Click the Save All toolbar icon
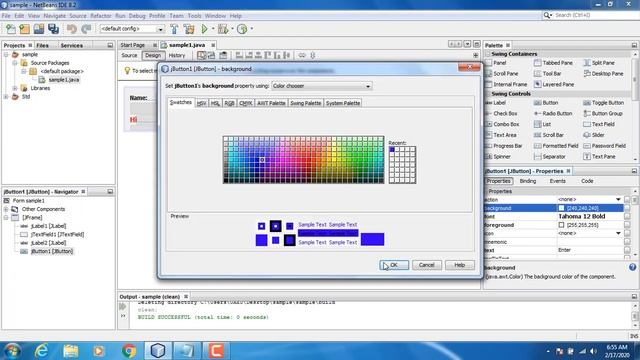Viewport: 640px width, 360px height. 53,29
